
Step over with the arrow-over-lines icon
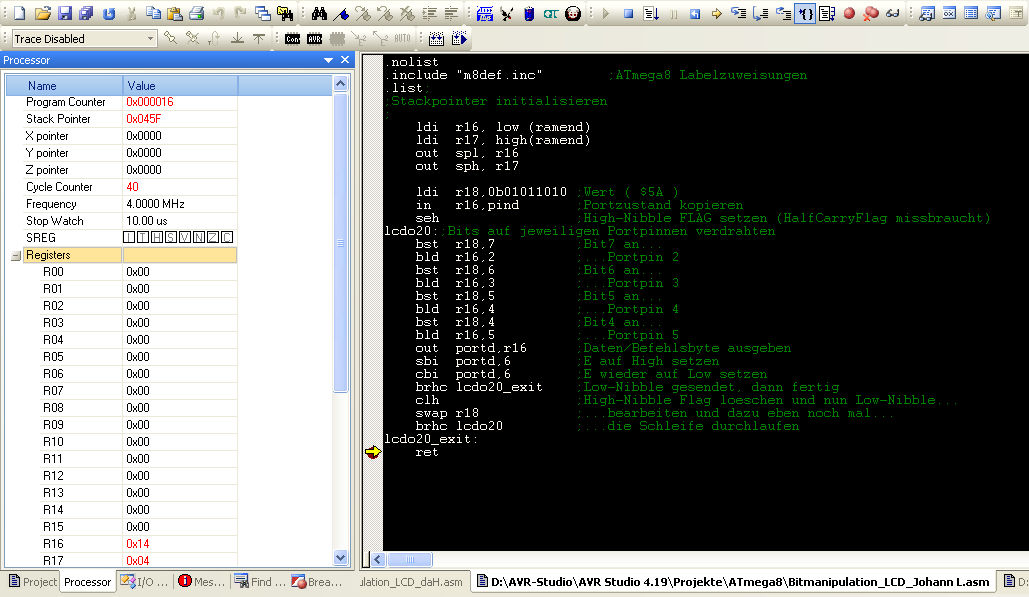click(760, 13)
